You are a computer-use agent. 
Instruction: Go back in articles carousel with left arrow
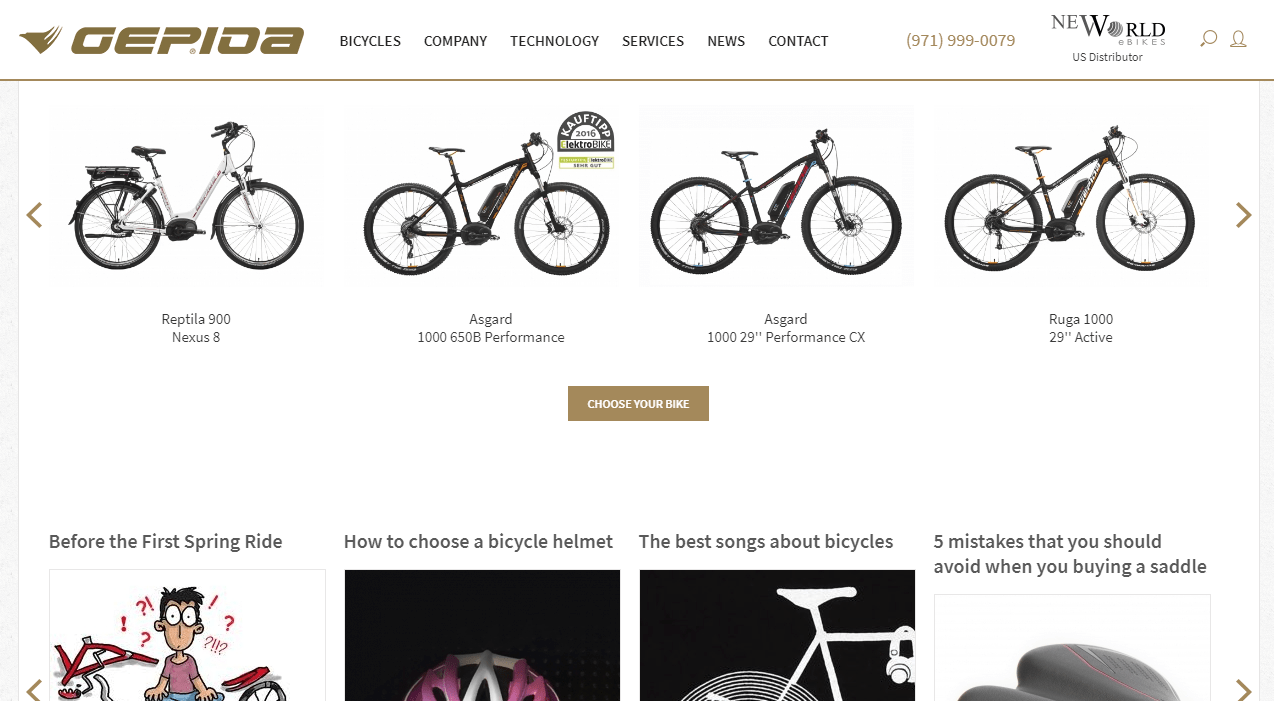(x=34, y=690)
